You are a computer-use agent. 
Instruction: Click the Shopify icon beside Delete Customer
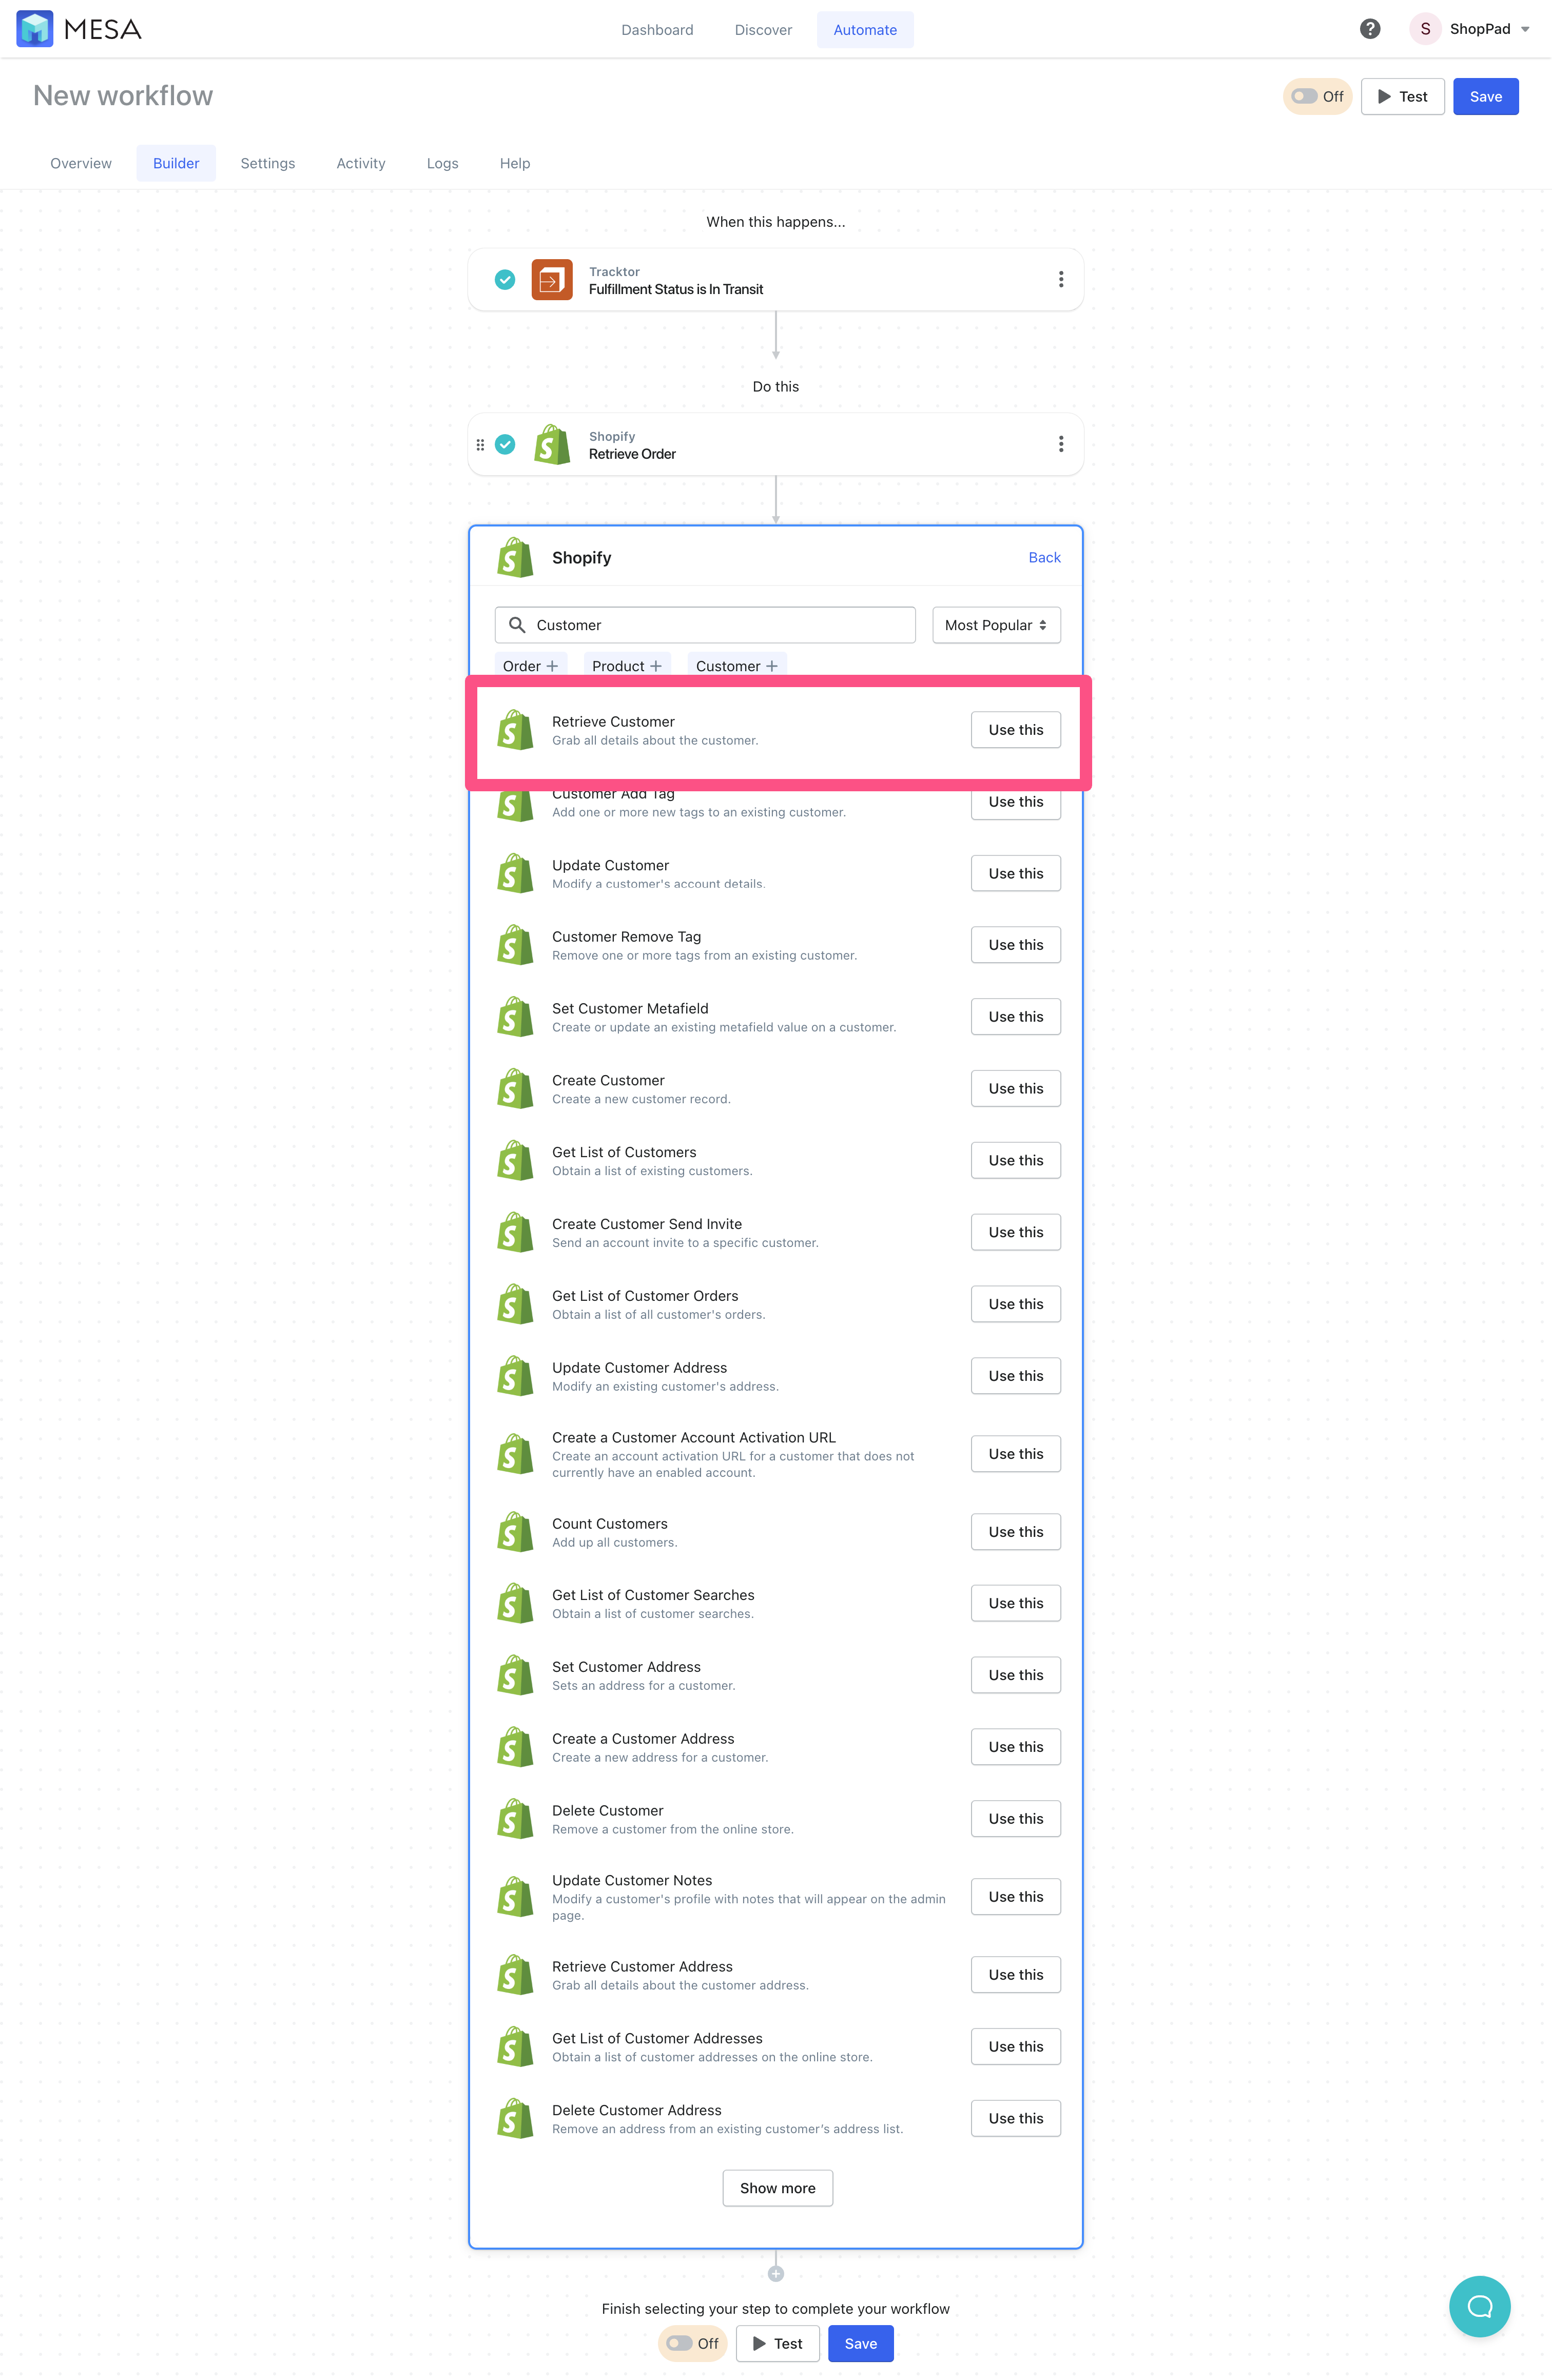point(515,1819)
